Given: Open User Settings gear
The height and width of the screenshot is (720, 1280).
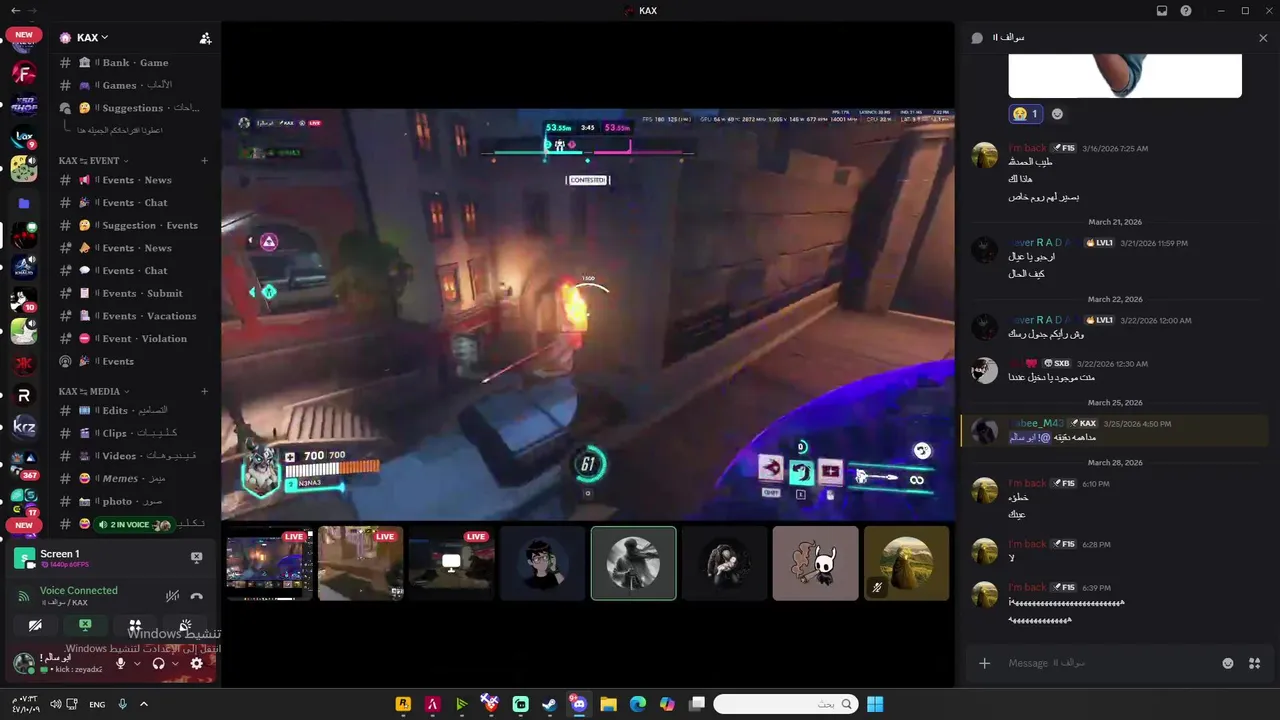Looking at the screenshot, I should [197, 663].
